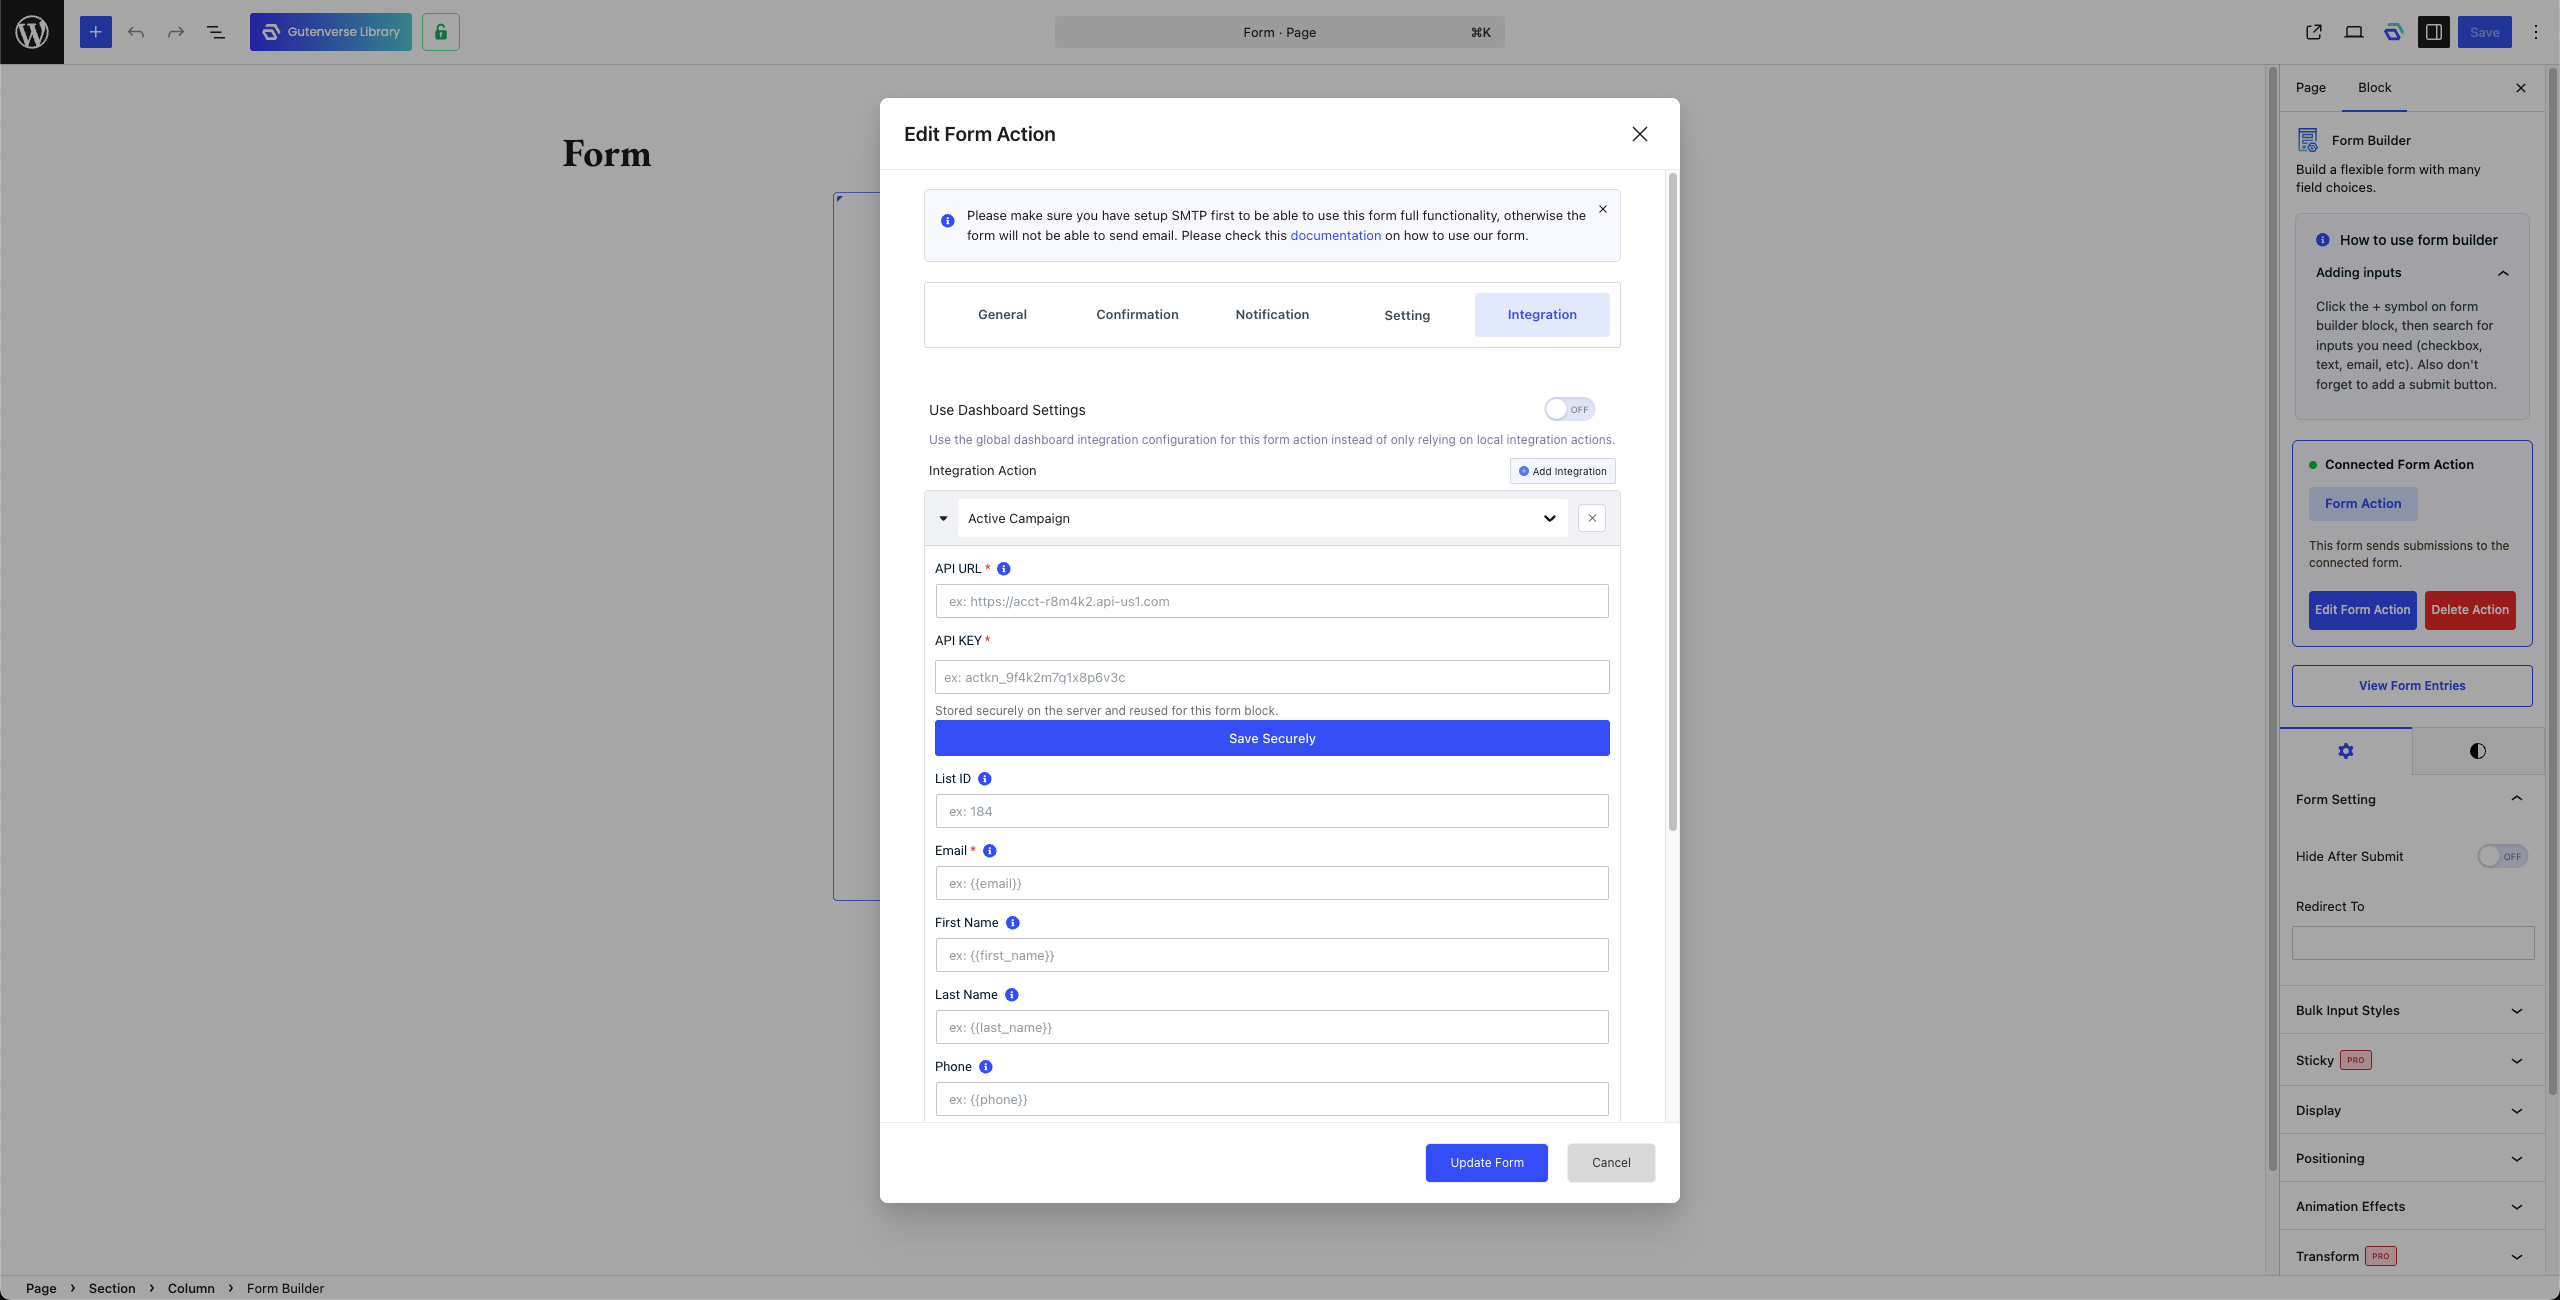Viewport: 2560px width, 1300px height.
Task: Open the documentation link in notice
Action: click(1335, 236)
